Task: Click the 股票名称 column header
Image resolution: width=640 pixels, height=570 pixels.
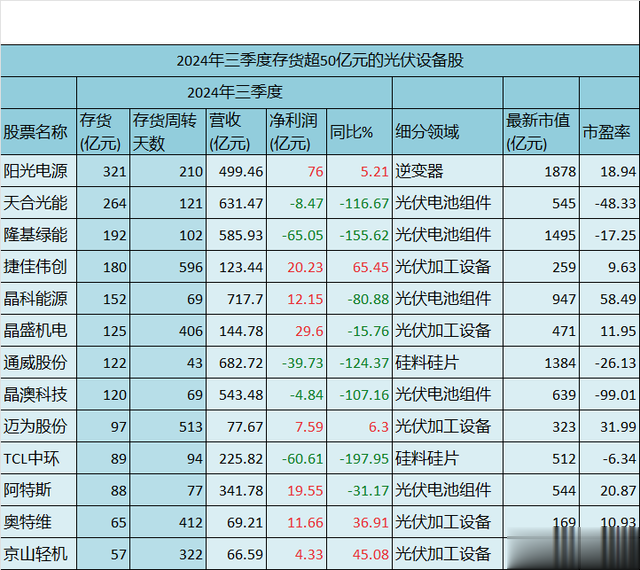Action: coord(36,132)
